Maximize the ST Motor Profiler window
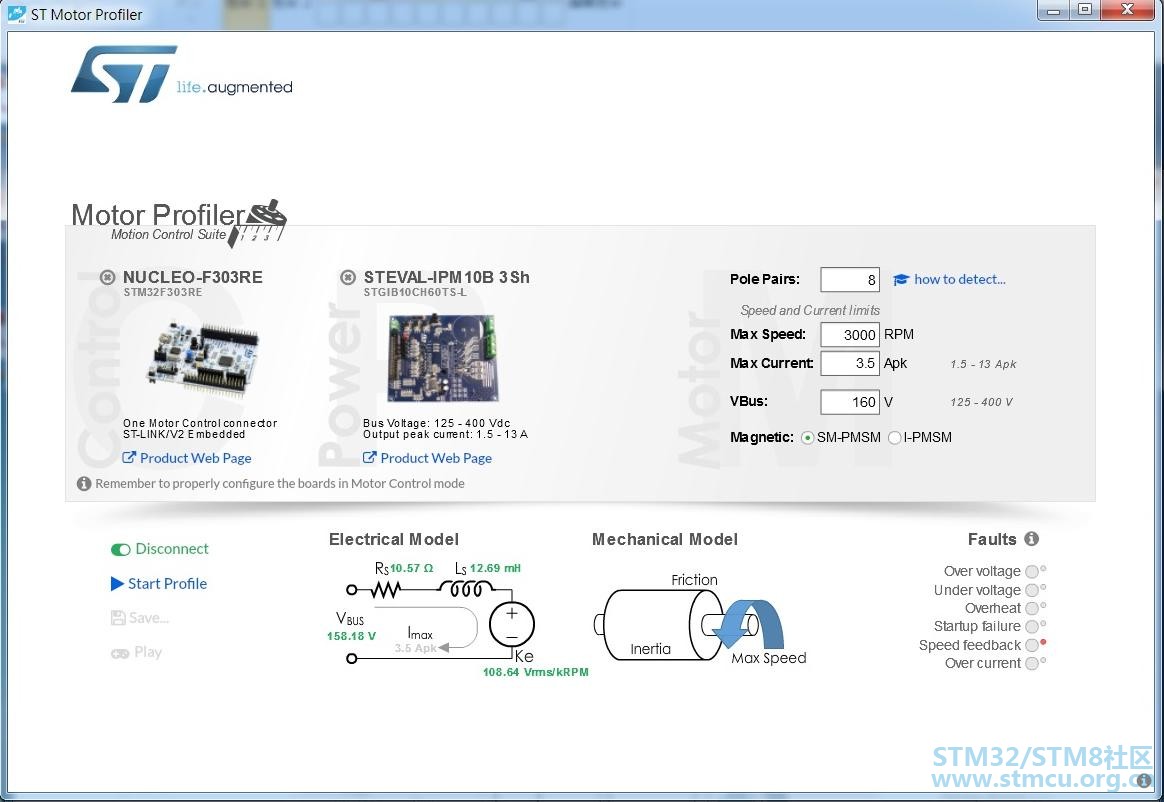1164x802 pixels. coord(1085,10)
